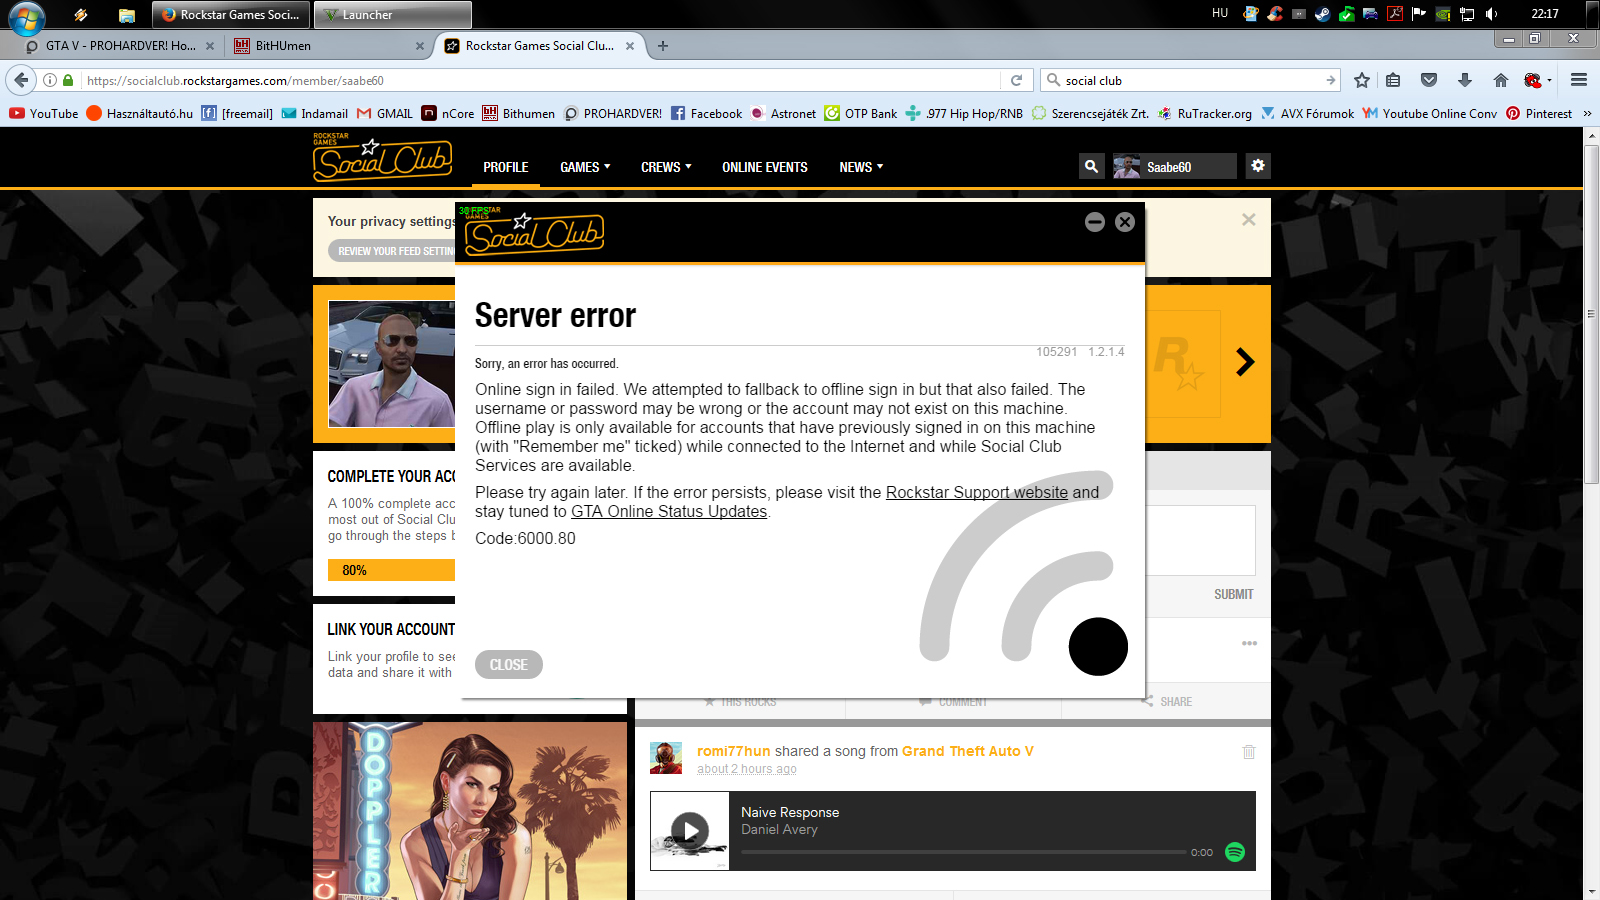
Task: Show bookmarks list icon
Action: (x=1393, y=81)
